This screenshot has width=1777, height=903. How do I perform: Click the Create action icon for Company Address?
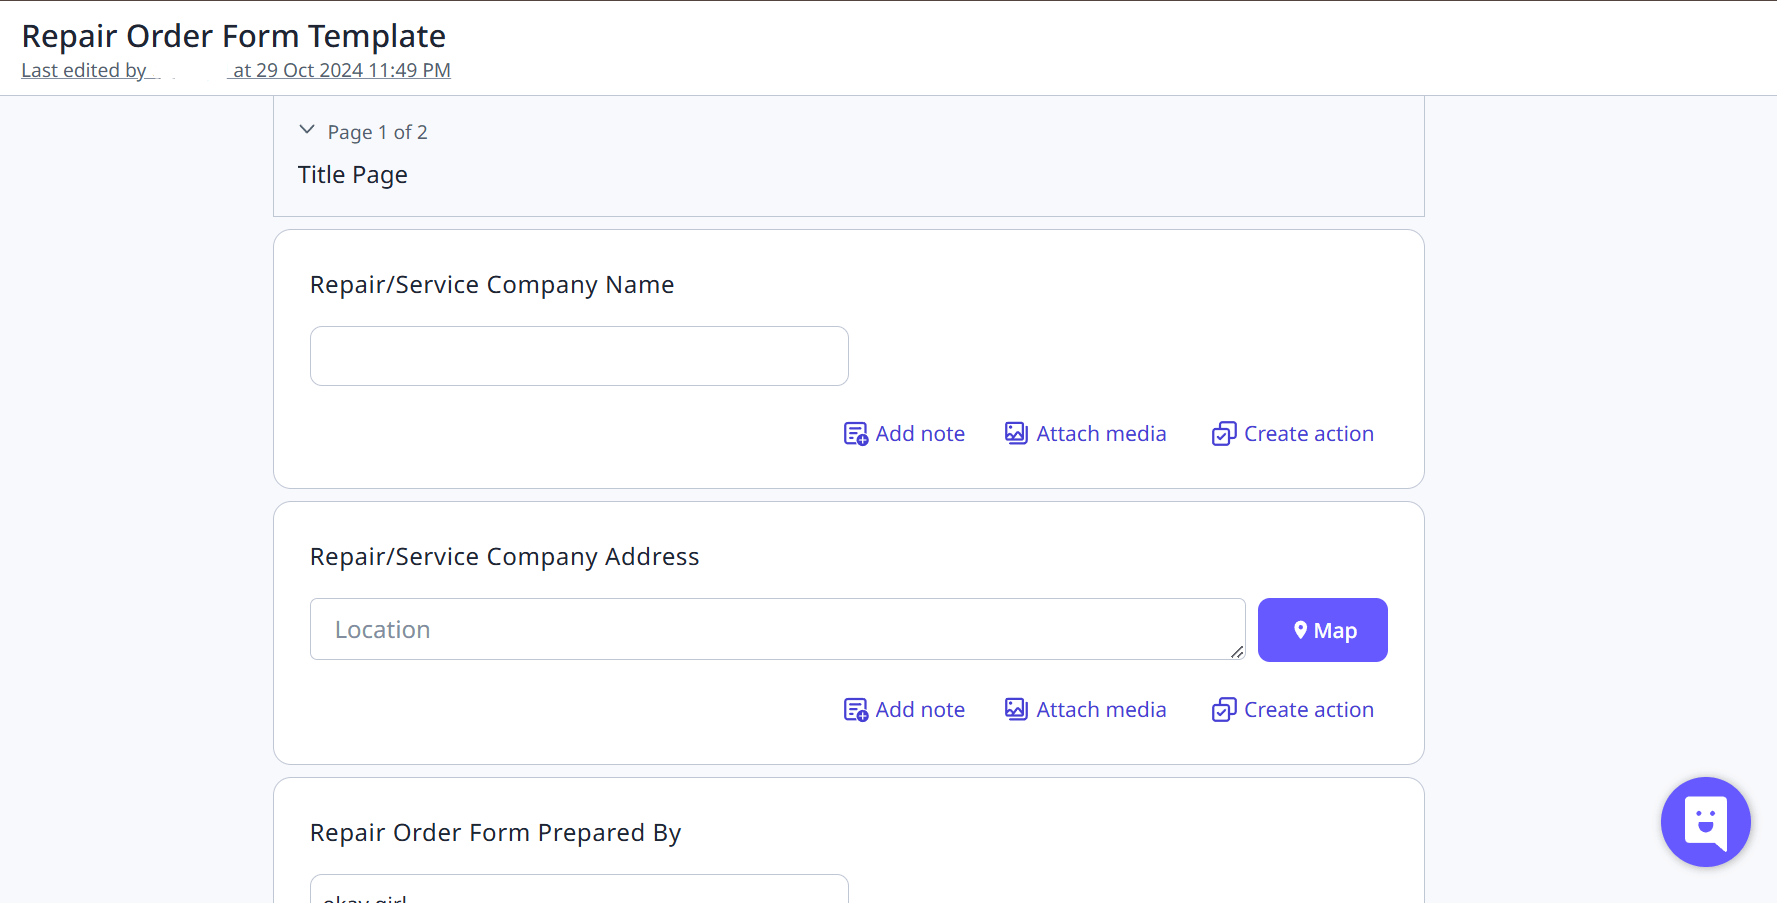[x=1223, y=709]
